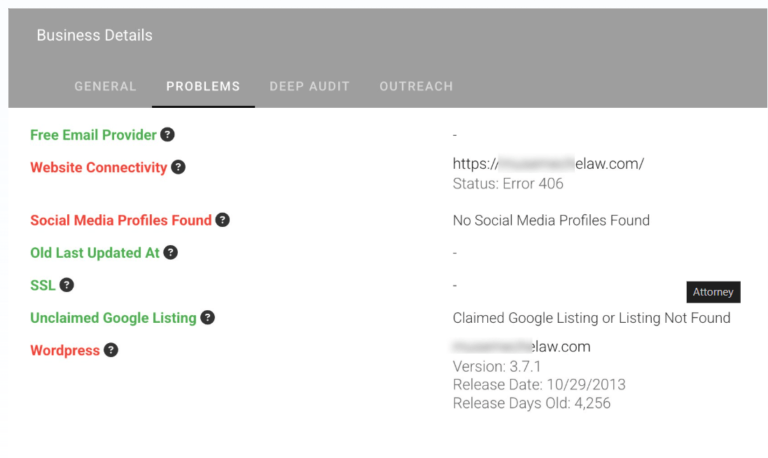768x458 pixels.
Task: Open the https website URL link
Action: (548, 164)
